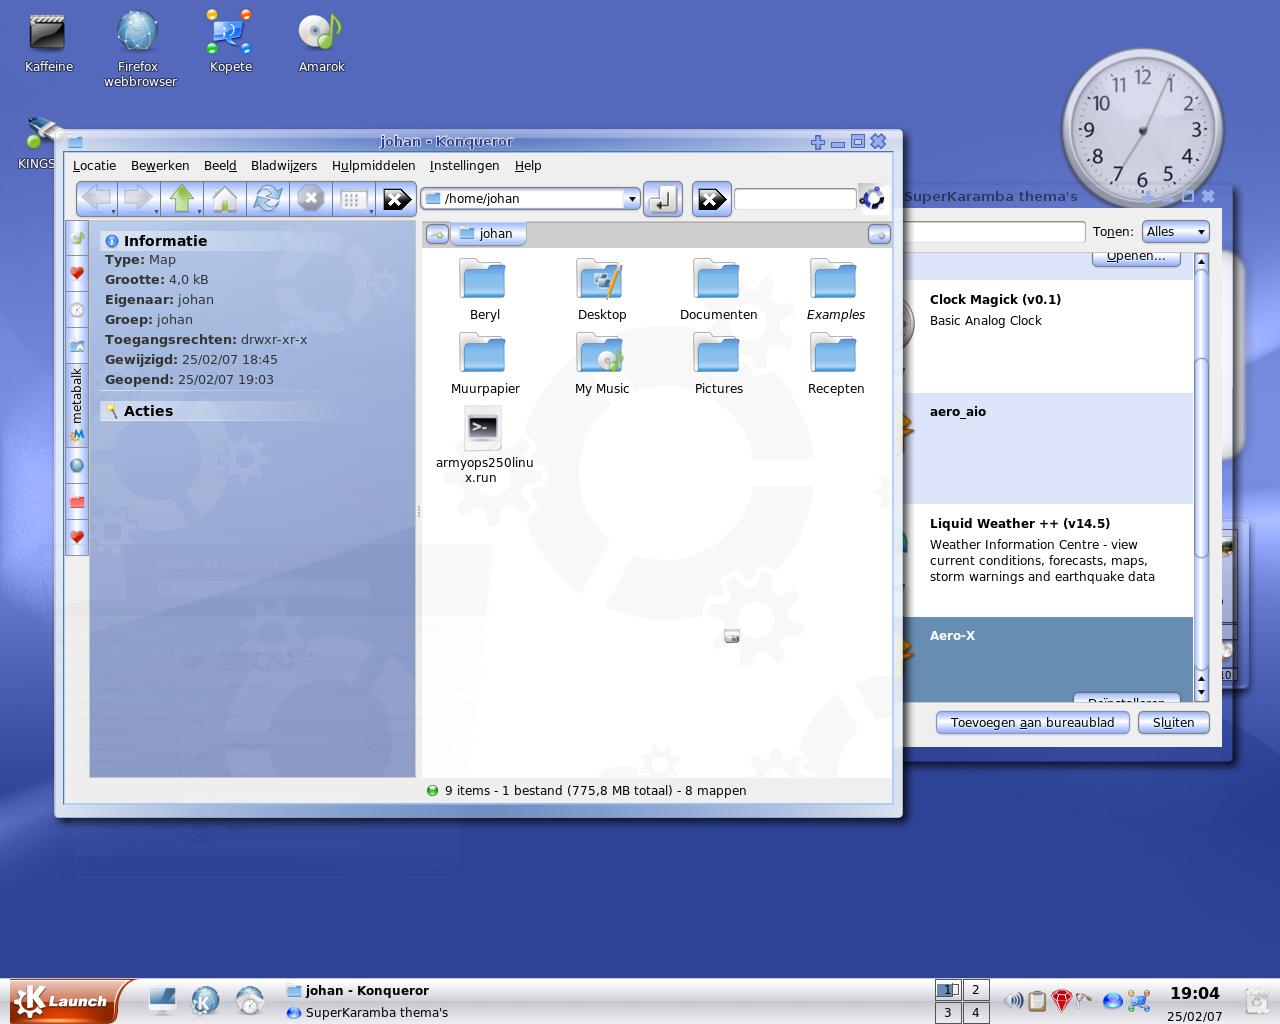Stop loading with the grey X button
This screenshot has height=1024, width=1280.
[310, 198]
